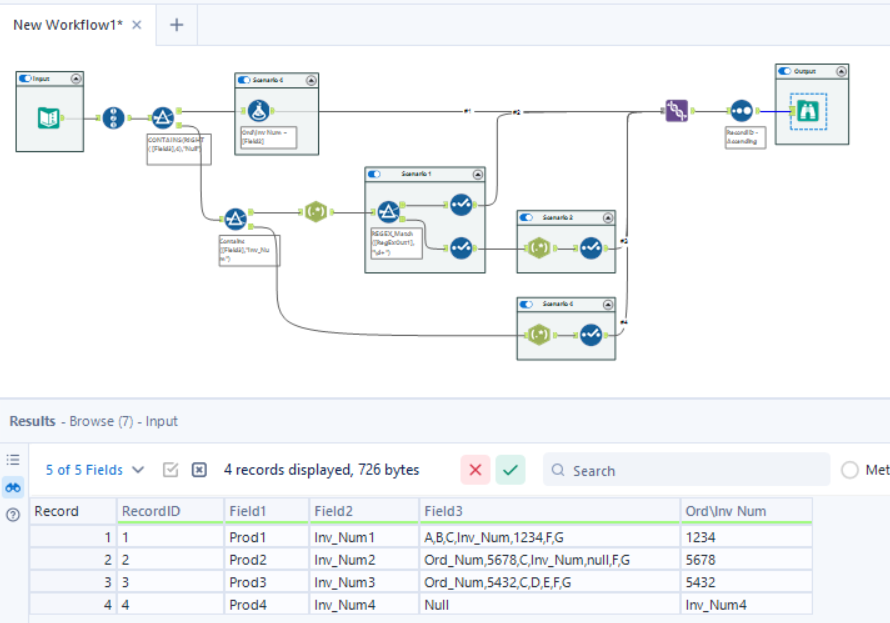Click the CONTAINS(RIGHT annotation box
Viewport: 890px width, 623px height.
(179, 149)
